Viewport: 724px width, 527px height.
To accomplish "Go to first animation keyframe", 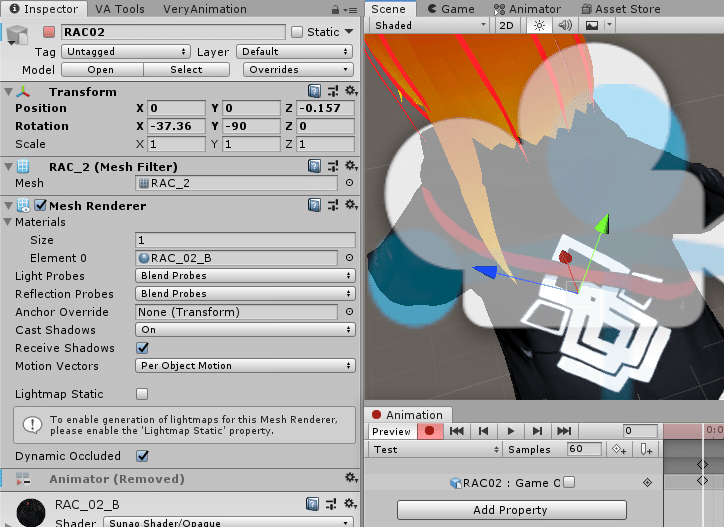I will click(x=457, y=431).
